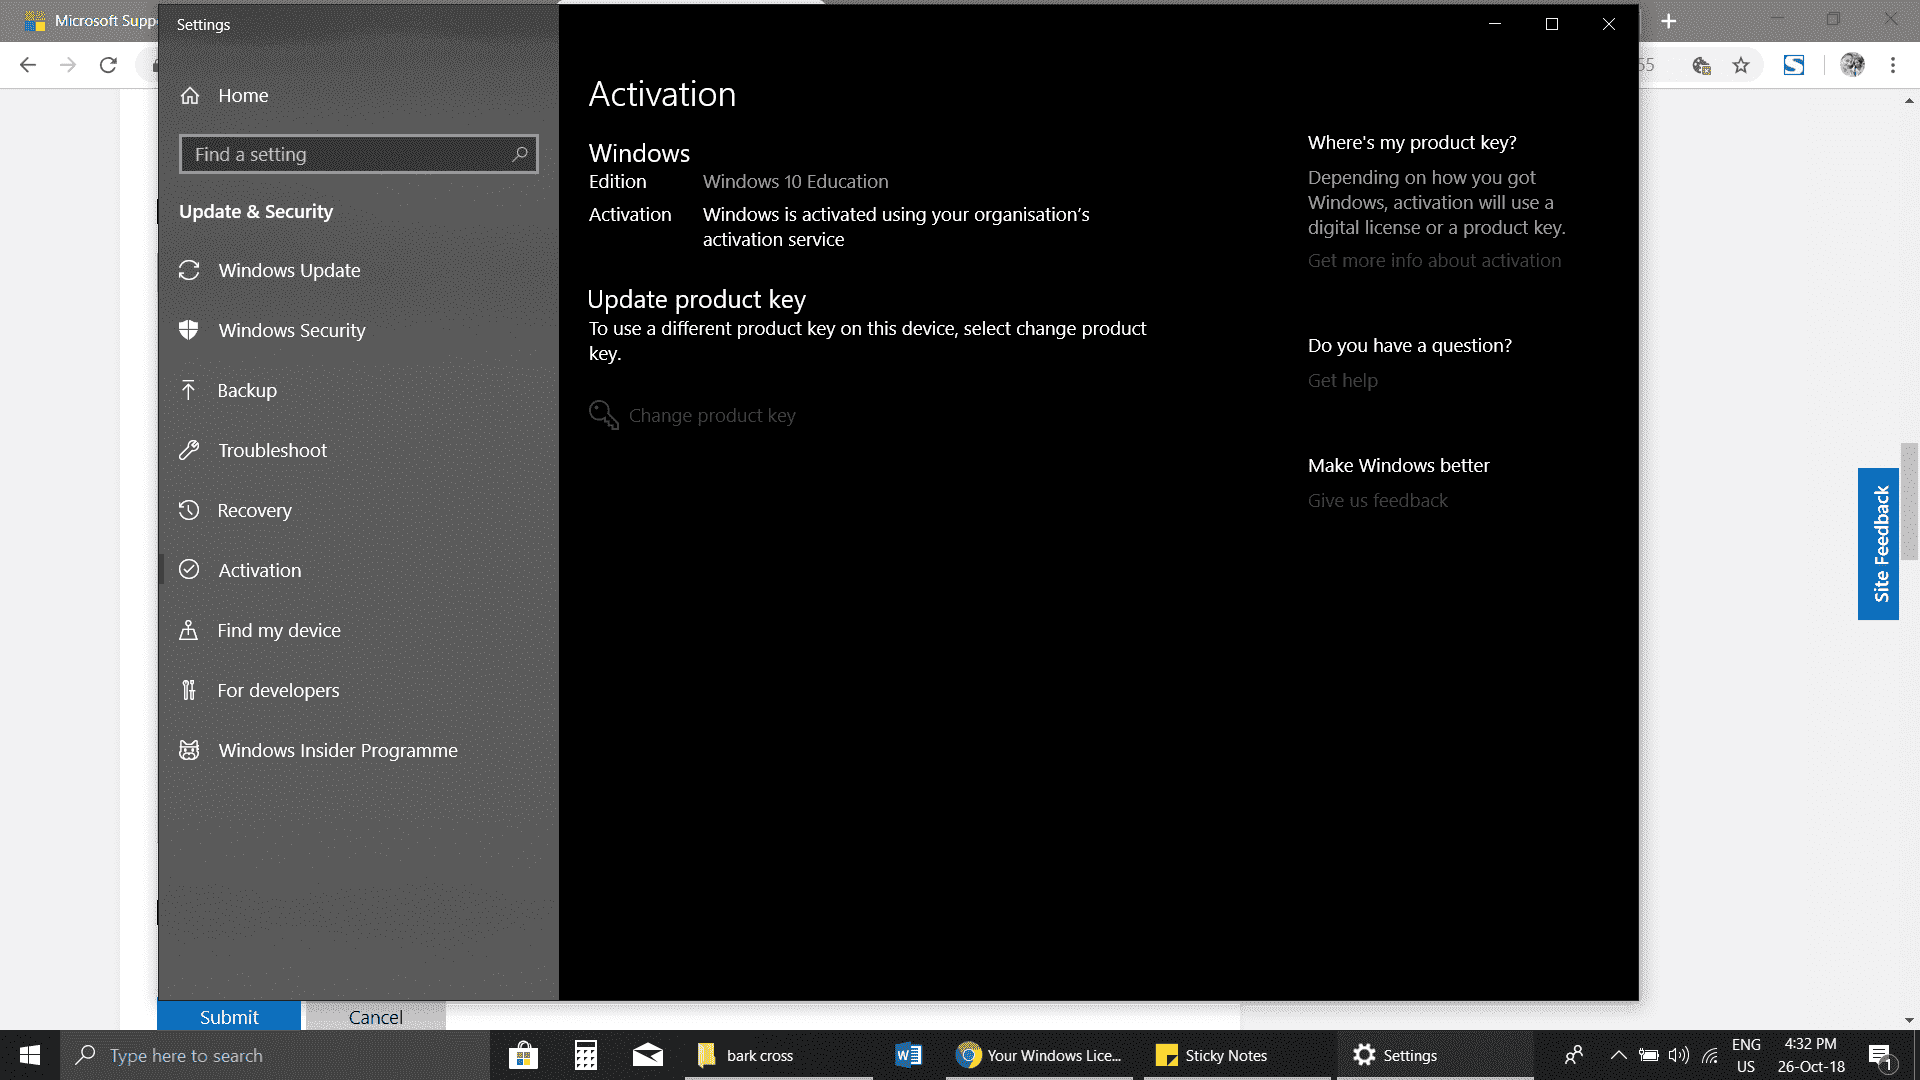This screenshot has height=1080, width=1920.
Task: Open Action Center notification icon
Action: pyautogui.click(x=1880, y=1055)
